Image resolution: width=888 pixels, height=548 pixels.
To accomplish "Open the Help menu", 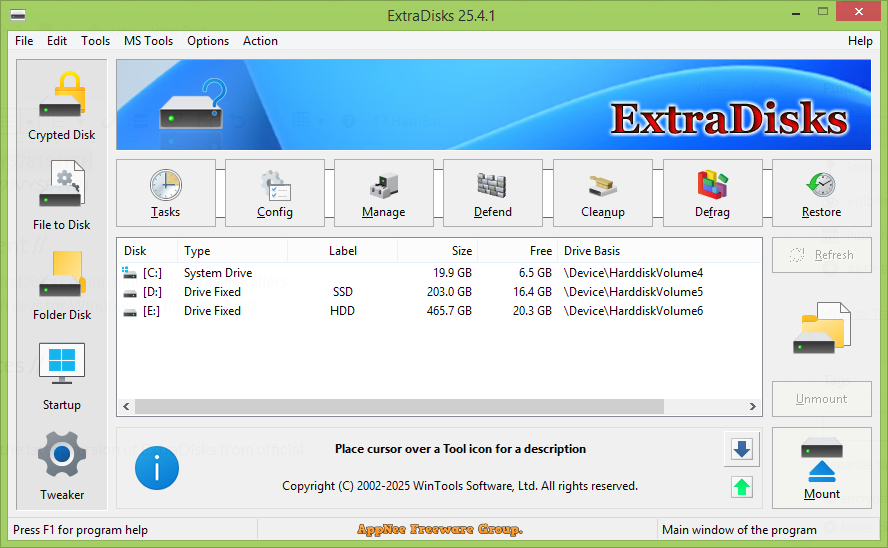I will click(x=860, y=41).
